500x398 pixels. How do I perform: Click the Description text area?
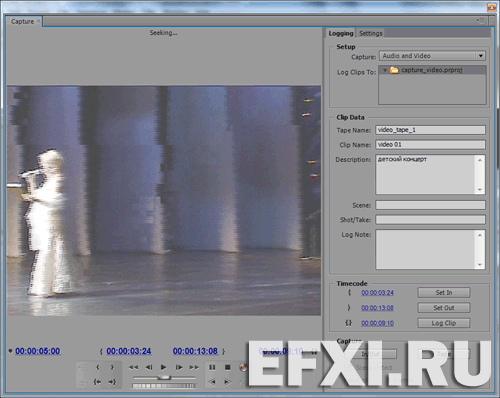tap(426, 174)
